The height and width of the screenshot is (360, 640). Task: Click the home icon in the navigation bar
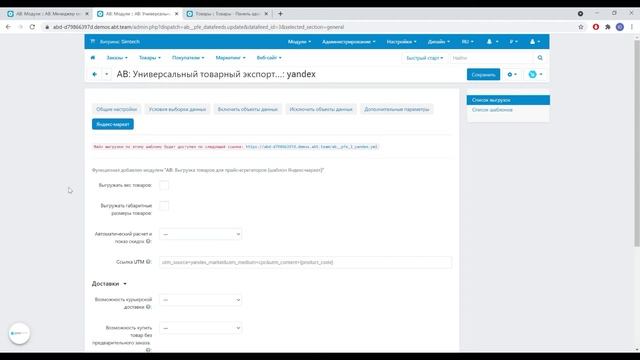click(93, 58)
